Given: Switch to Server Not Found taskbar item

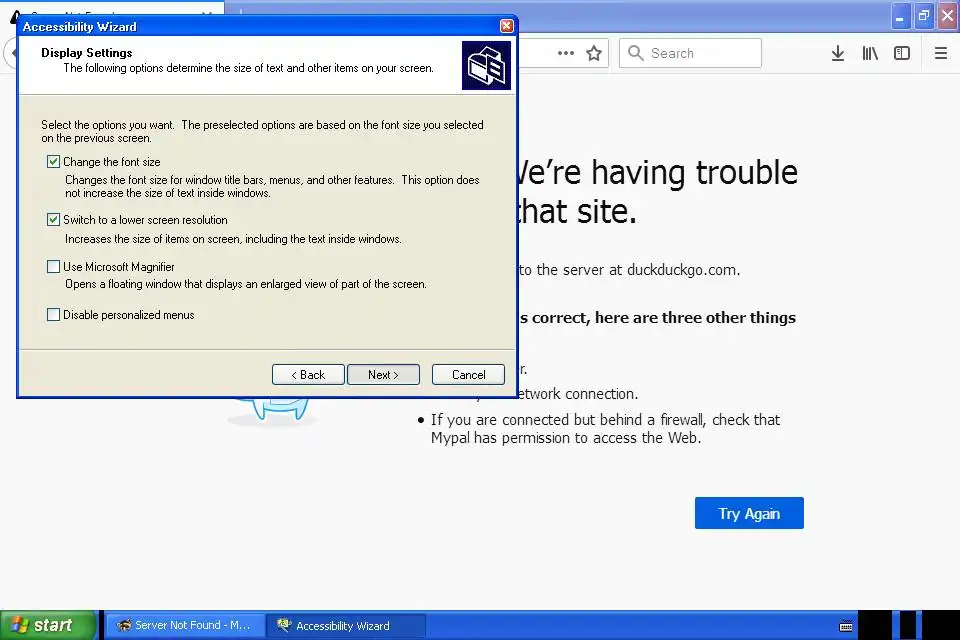Looking at the screenshot, I should click(186, 625).
